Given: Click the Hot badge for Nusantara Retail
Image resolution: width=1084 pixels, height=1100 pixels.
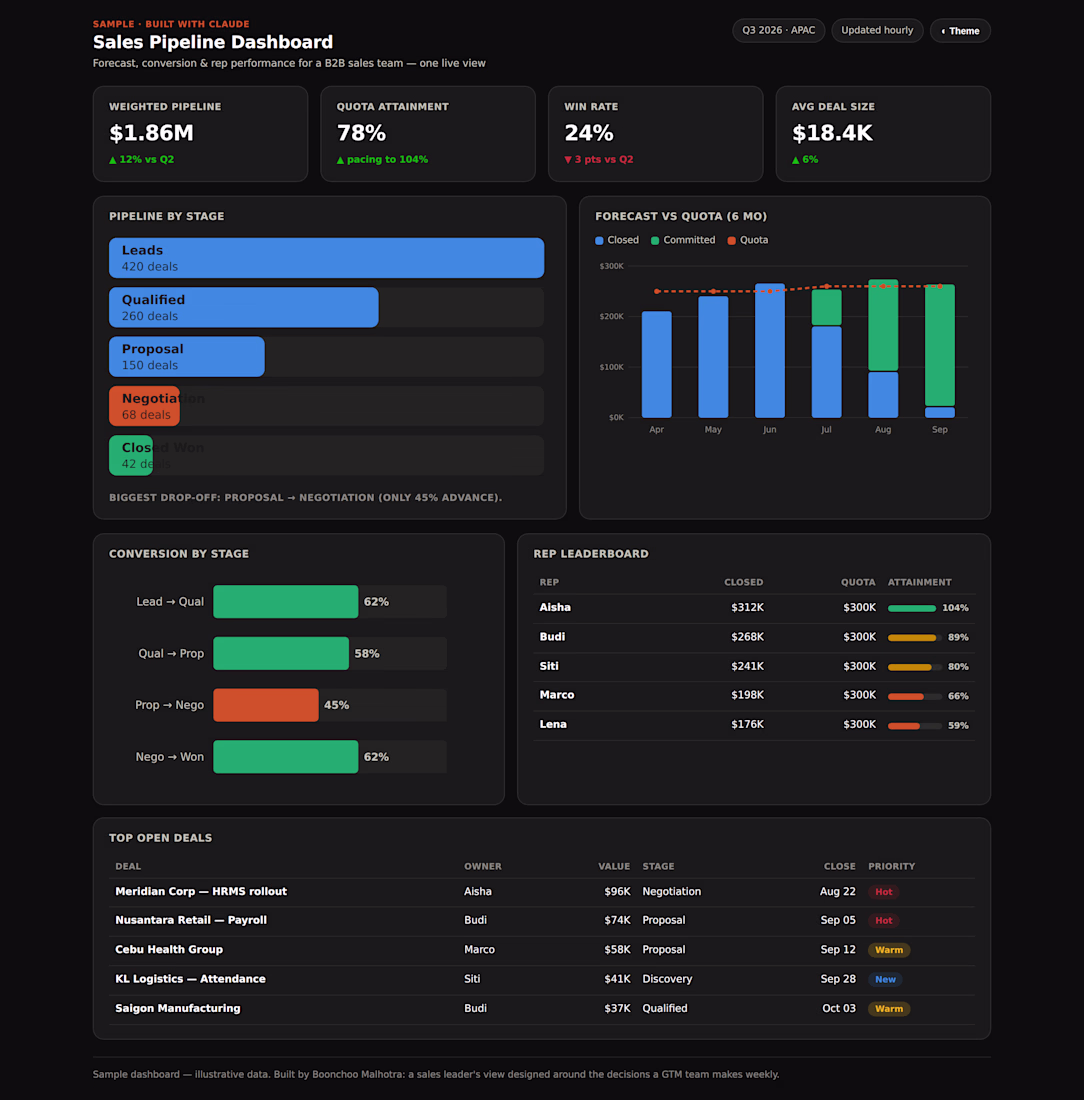Looking at the screenshot, I should pos(883,920).
